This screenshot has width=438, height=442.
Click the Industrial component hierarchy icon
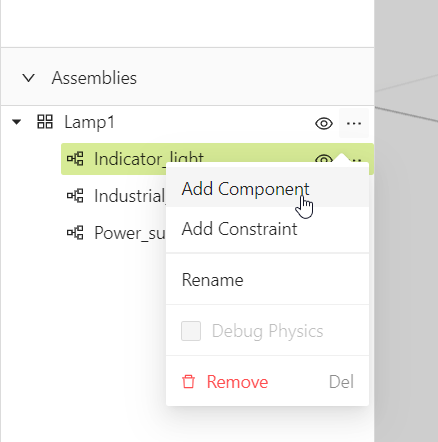coord(75,196)
